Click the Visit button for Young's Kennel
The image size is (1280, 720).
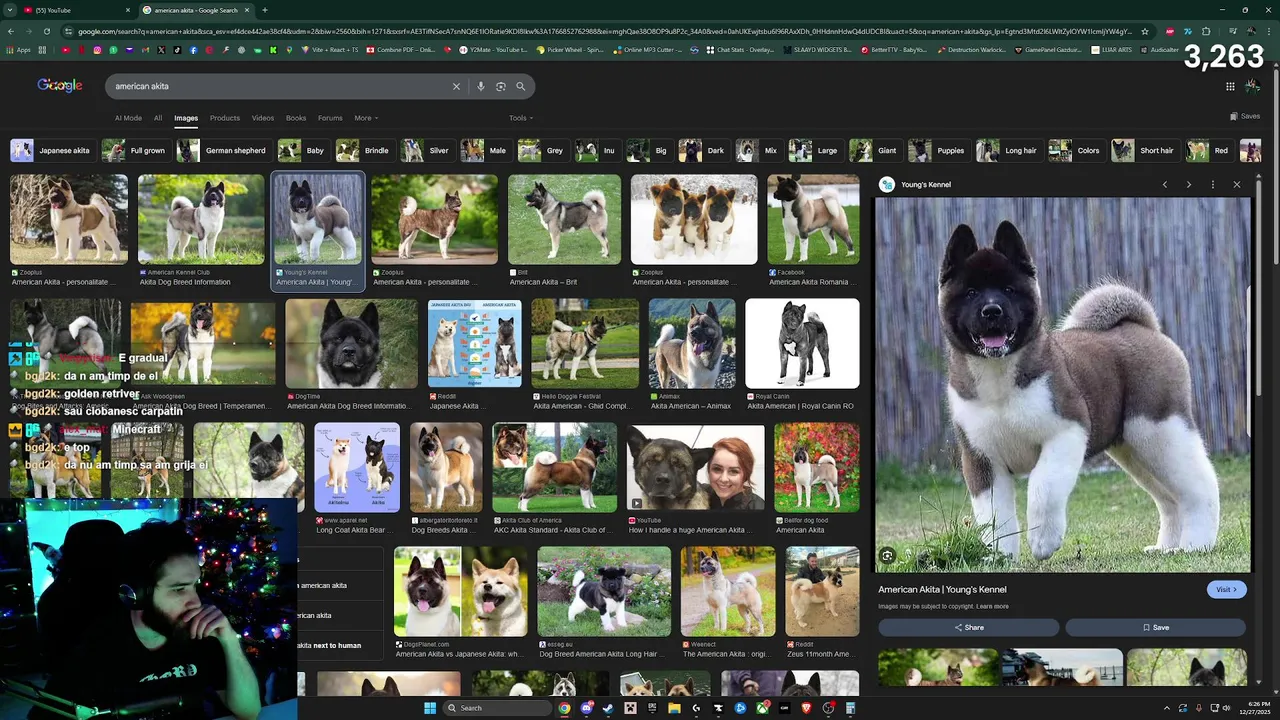[x=1226, y=589]
